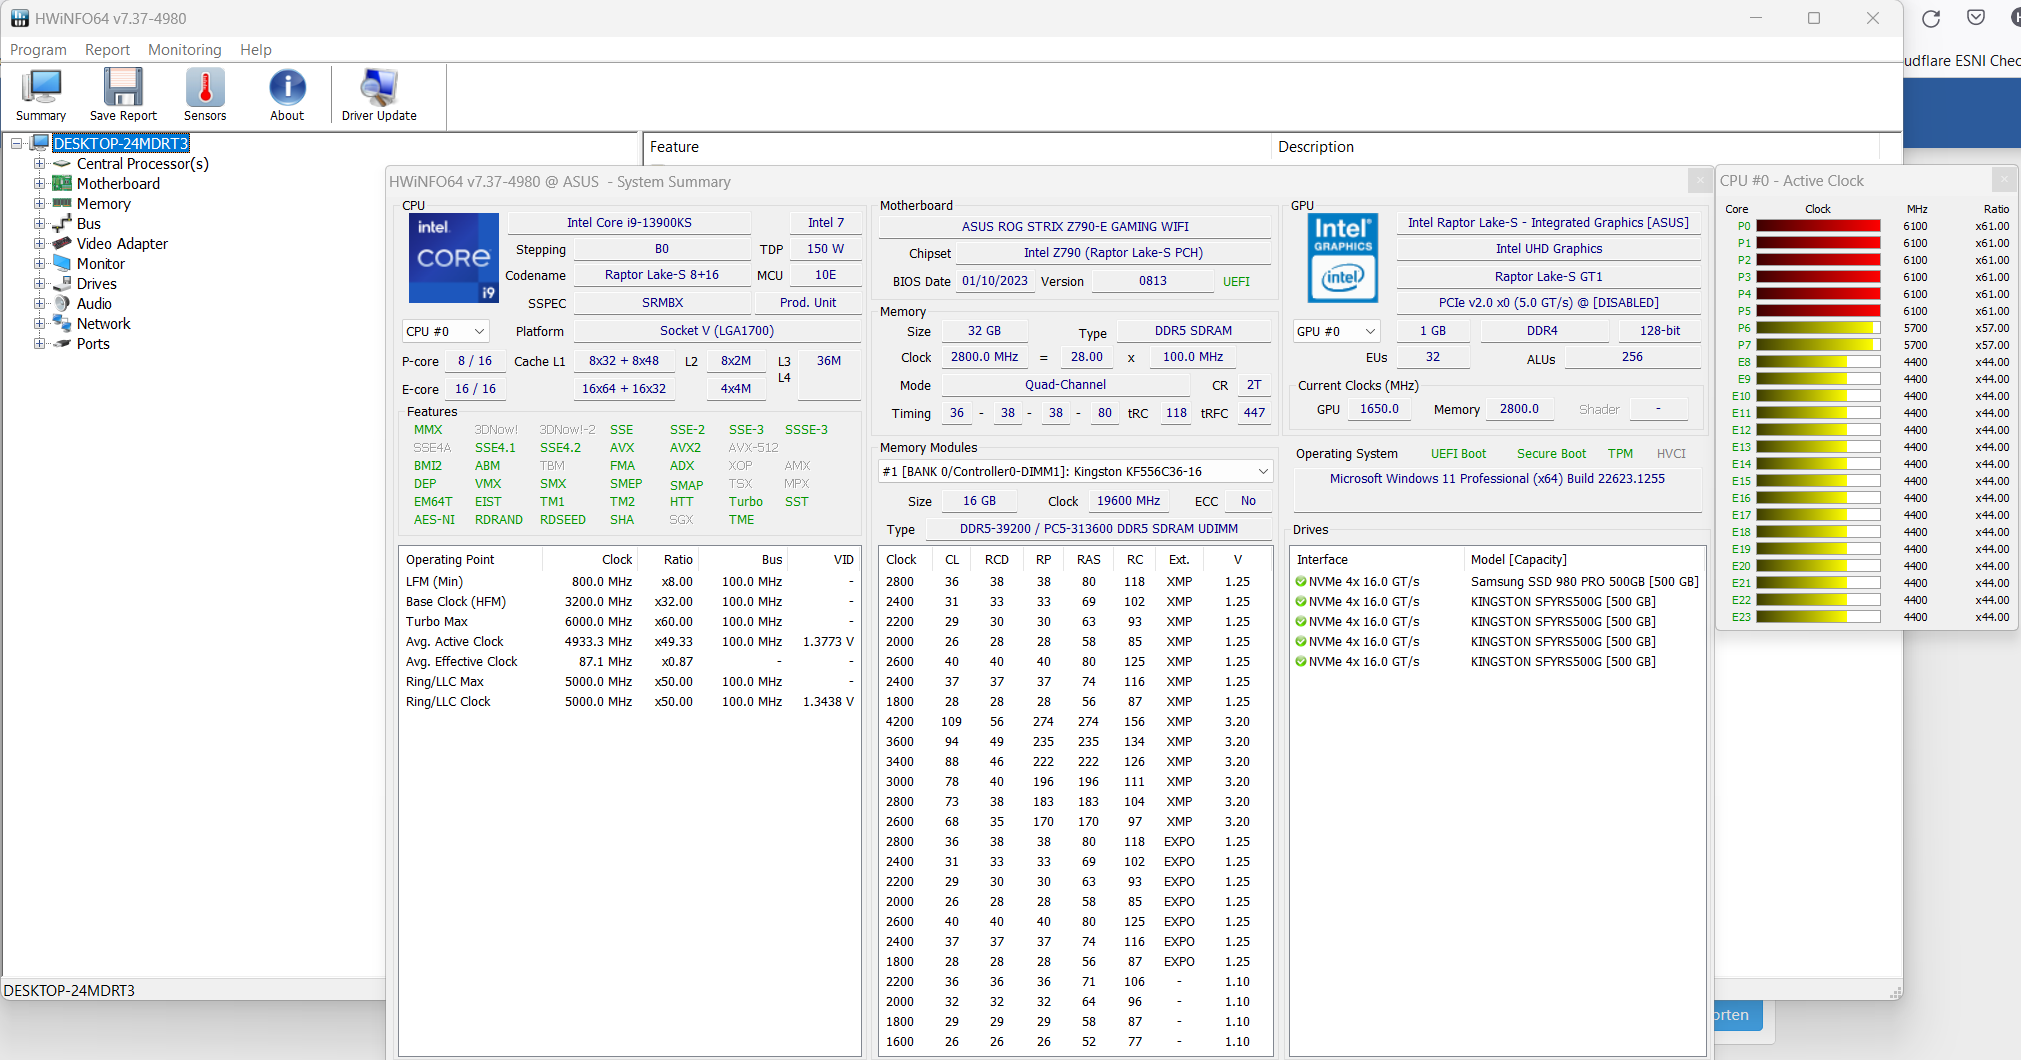Open the Report menu

tap(107, 50)
